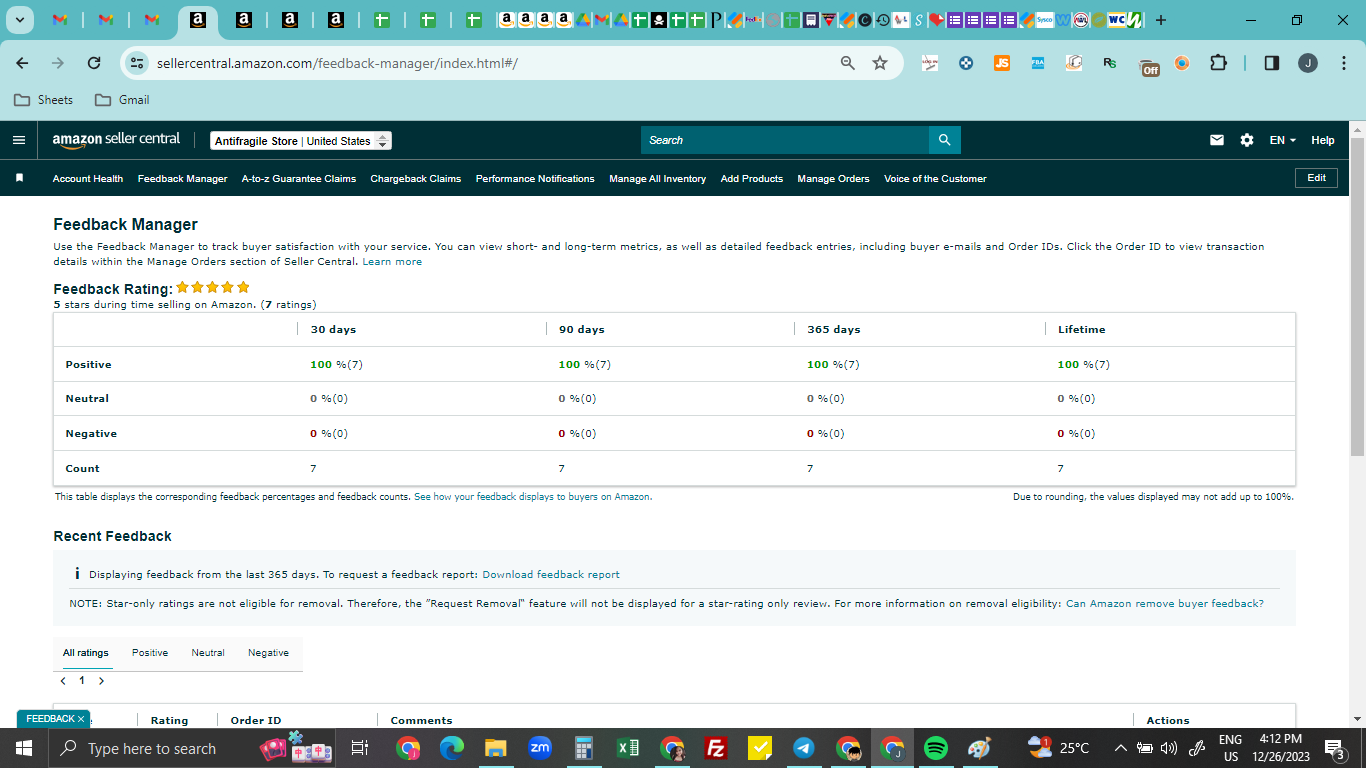The width and height of the screenshot is (1366, 768).
Task: Open Seller Central settings gear
Action: (x=1247, y=140)
